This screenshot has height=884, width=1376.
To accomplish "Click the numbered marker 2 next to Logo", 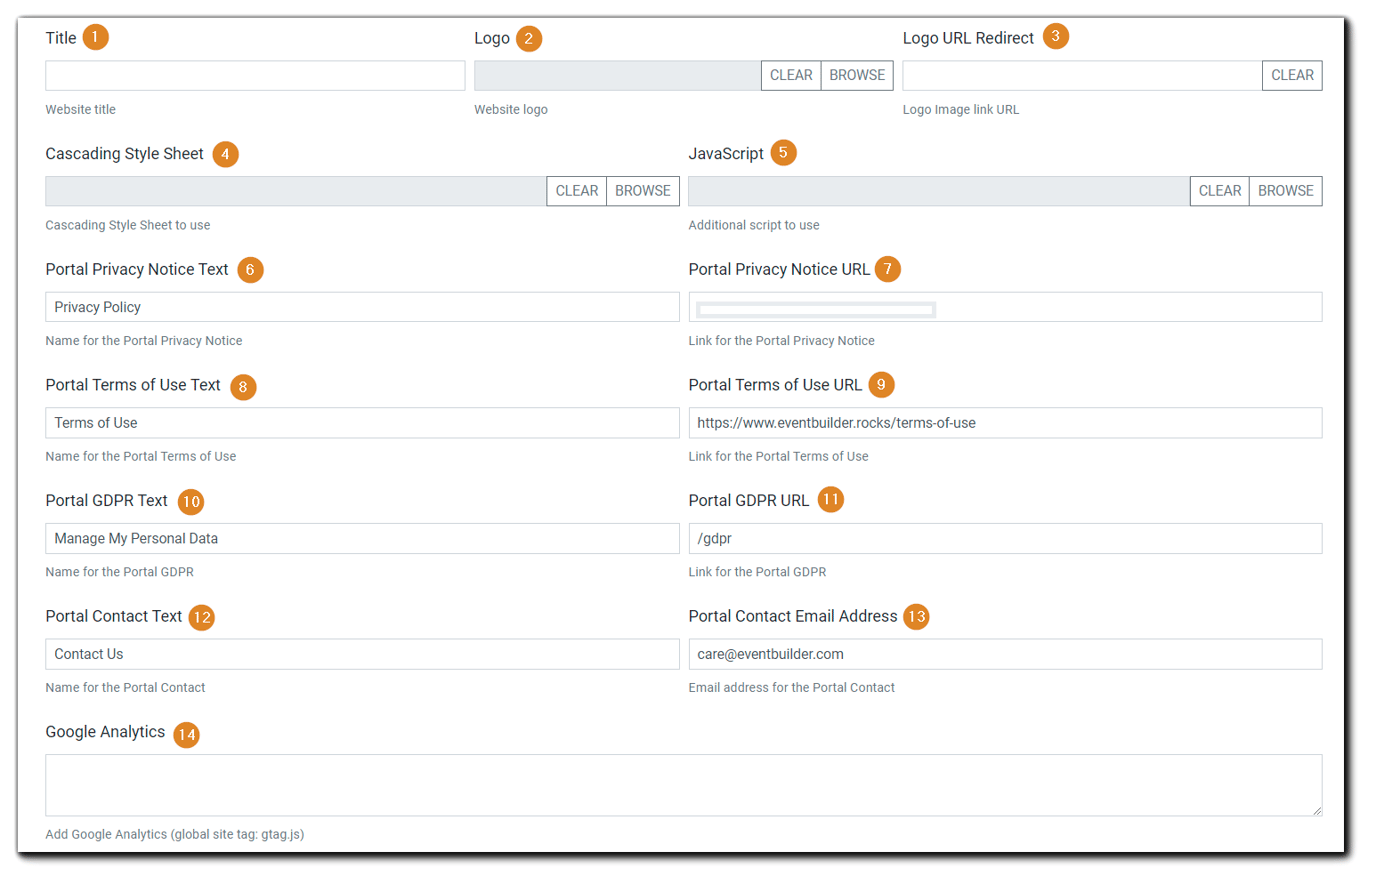I will [528, 37].
